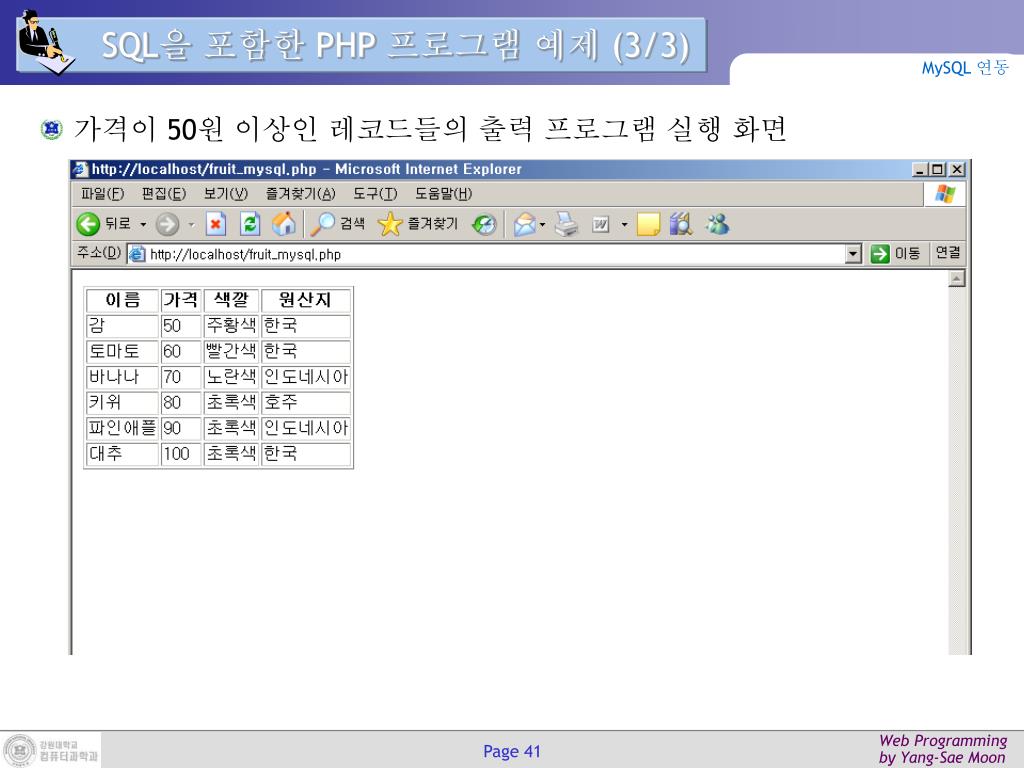This screenshot has width=1024, height=768.
Task: Click the 이름 column header
Action: [x=123, y=300]
